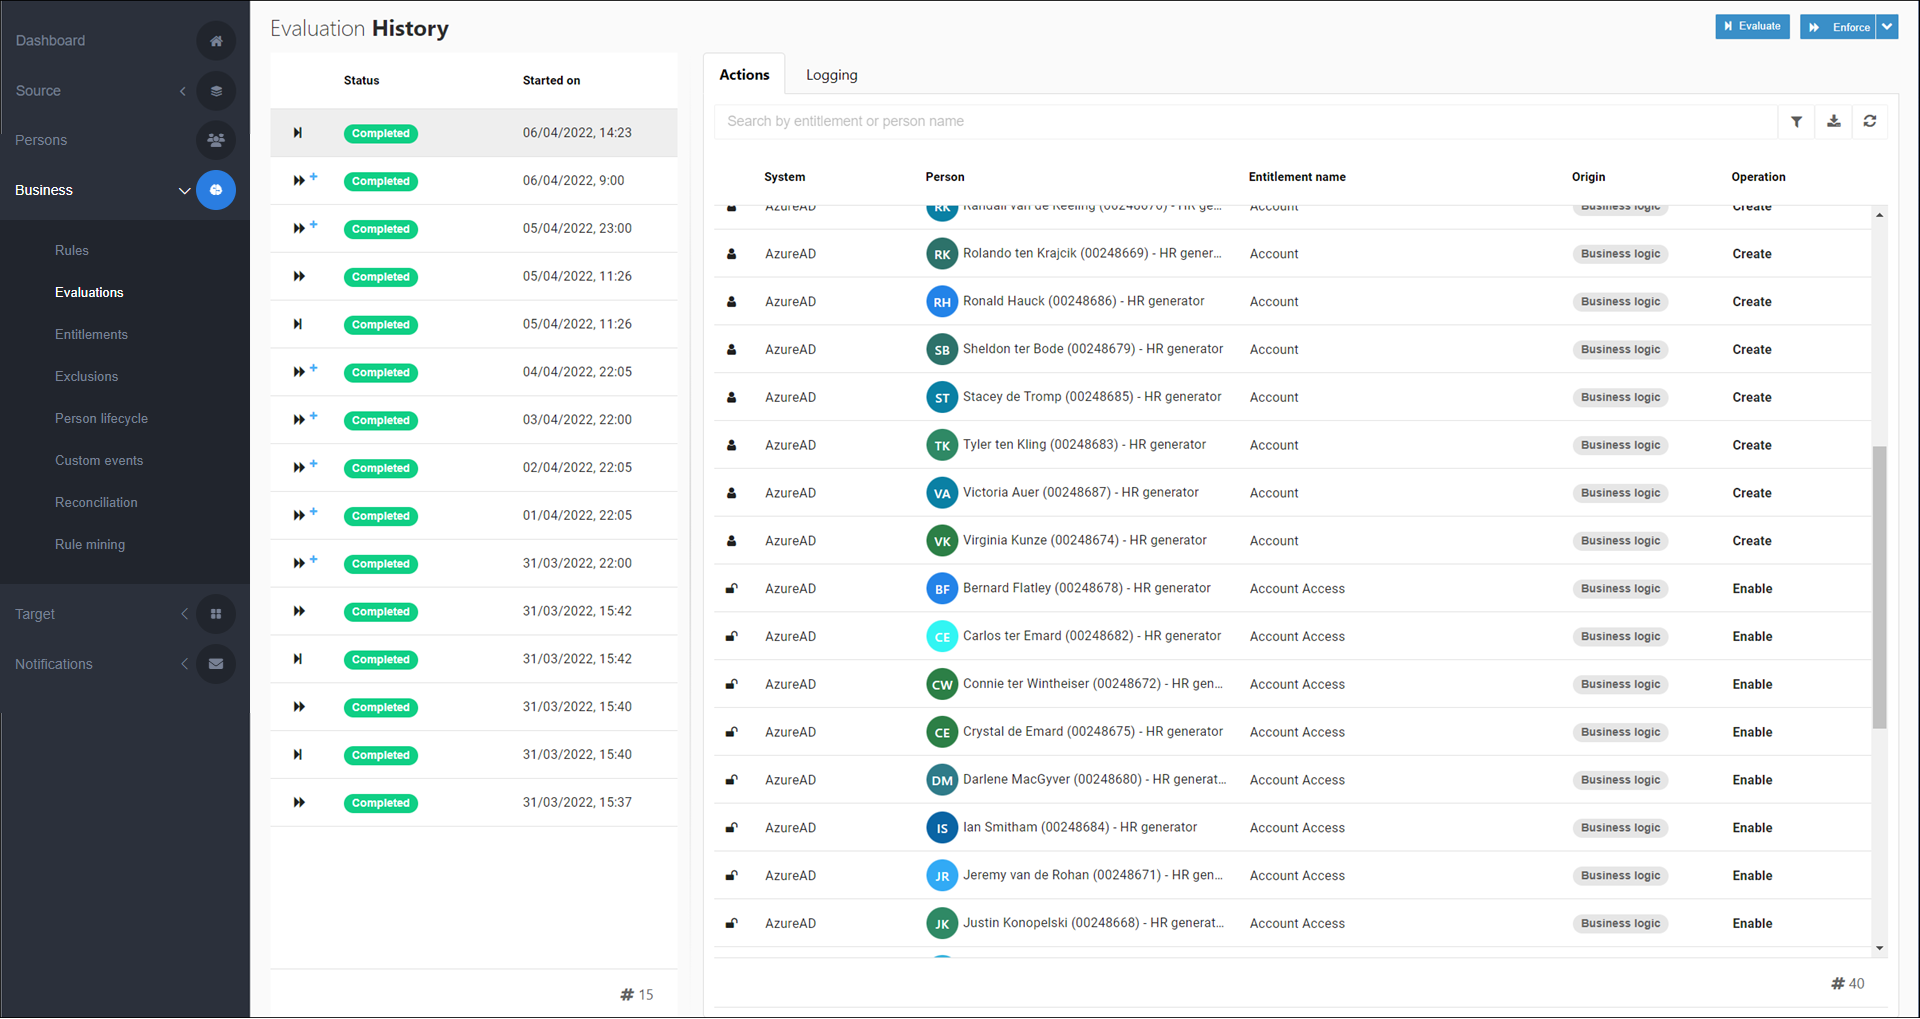1920x1019 pixels.
Task: Switch to the Logging tab
Action: 831,74
